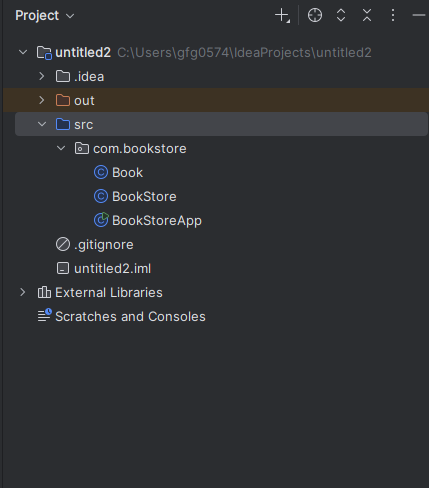Click the Book class icon
The width and height of the screenshot is (429, 488).
coord(101,173)
